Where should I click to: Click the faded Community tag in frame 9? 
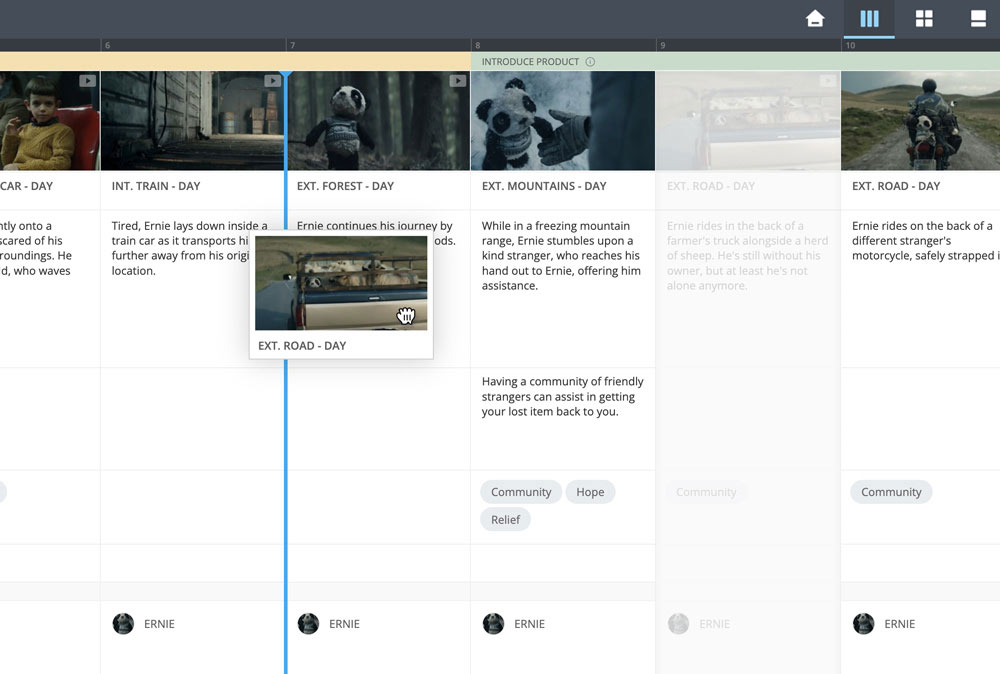706,492
